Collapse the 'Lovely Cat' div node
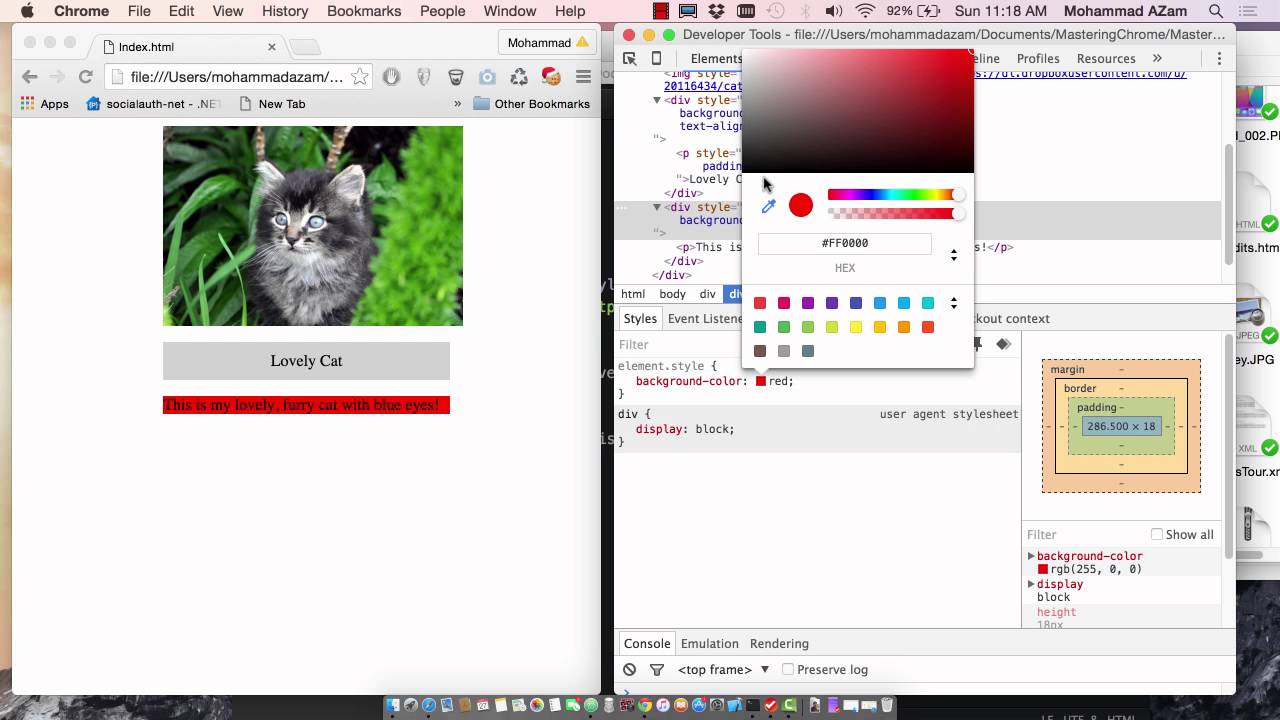The height and width of the screenshot is (720, 1280). (x=657, y=100)
